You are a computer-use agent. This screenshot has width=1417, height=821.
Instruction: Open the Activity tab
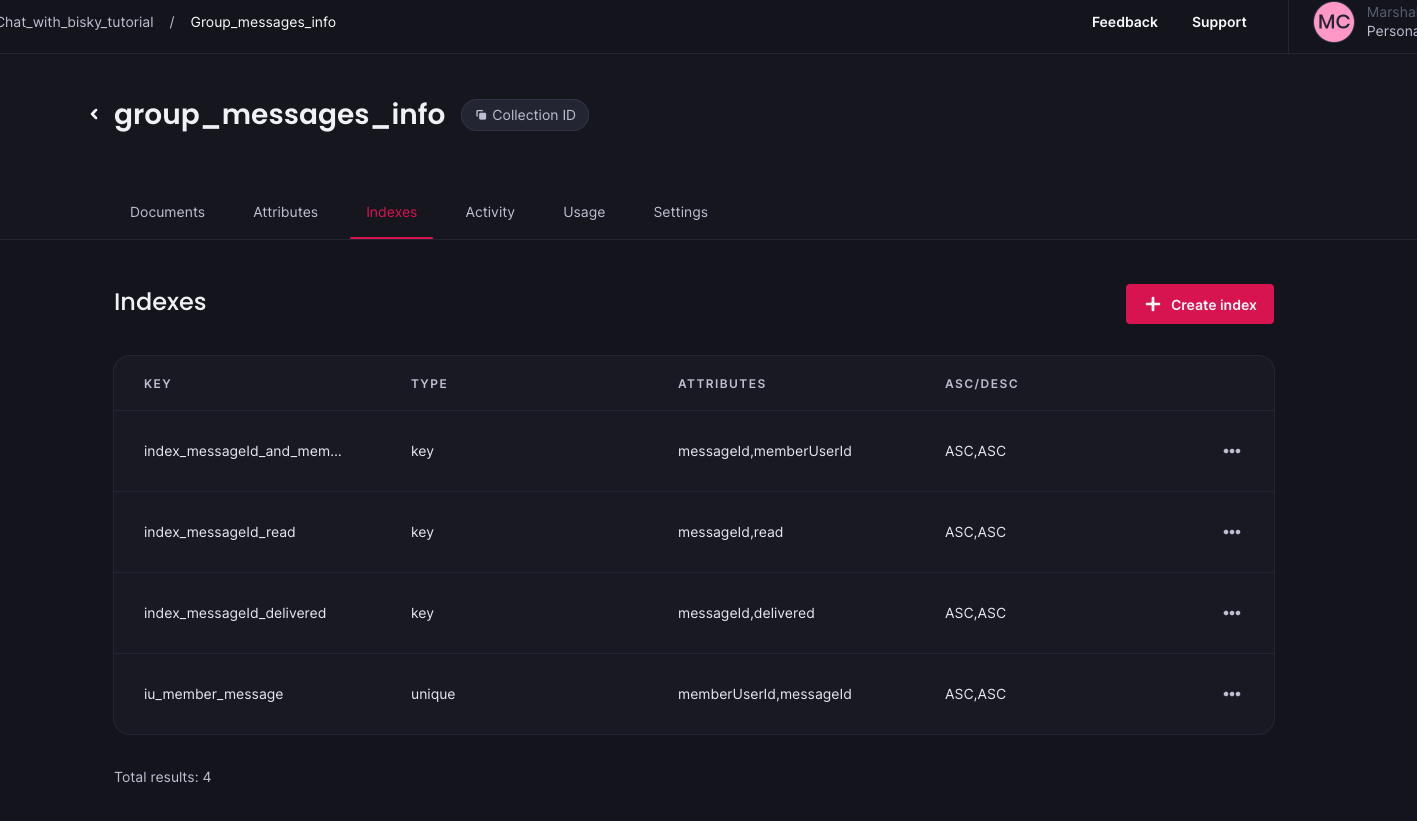coord(490,212)
